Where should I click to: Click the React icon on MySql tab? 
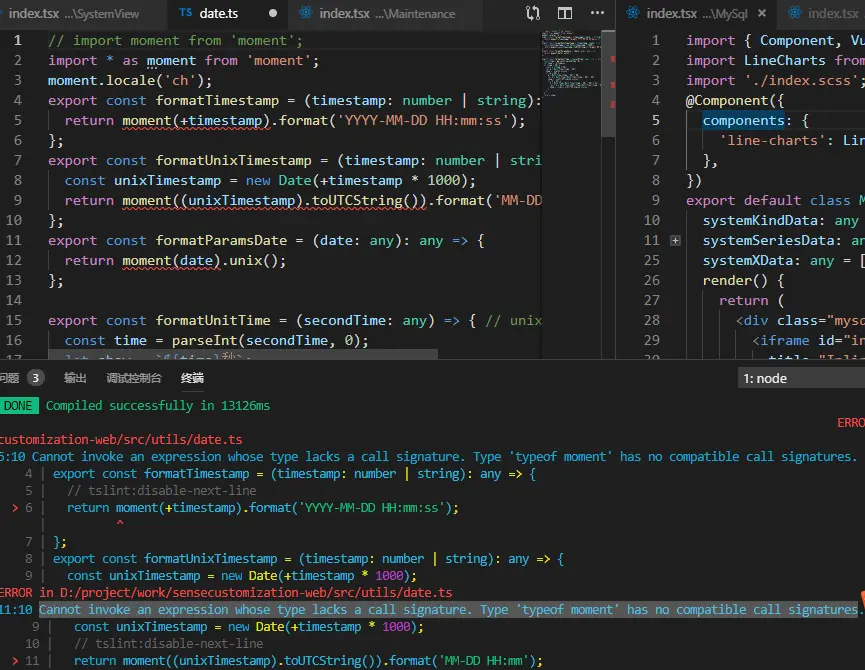pos(632,13)
